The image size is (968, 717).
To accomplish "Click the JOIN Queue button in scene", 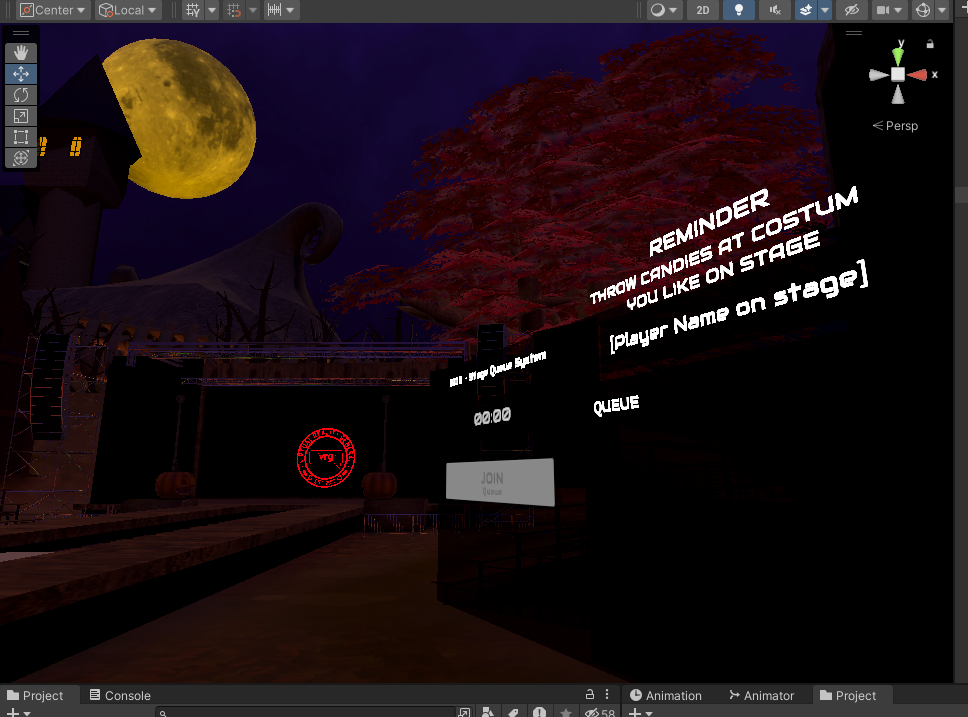I will pyautogui.click(x=499, y=482).
